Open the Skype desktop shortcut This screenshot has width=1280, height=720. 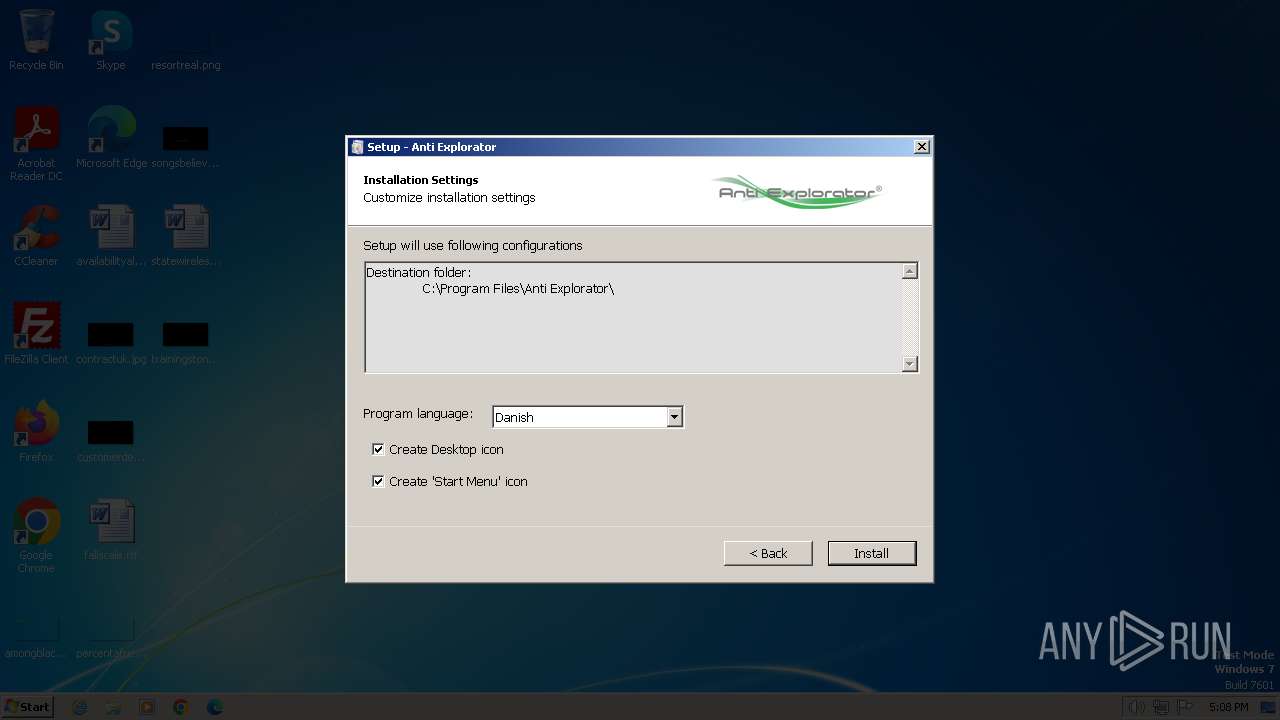point(111,40)
